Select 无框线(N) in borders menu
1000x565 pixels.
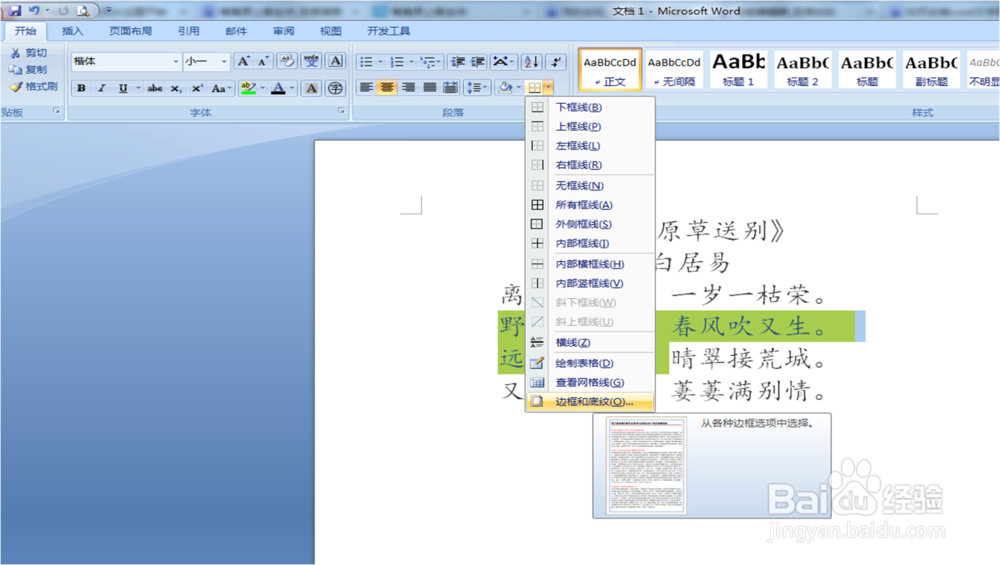590,186
